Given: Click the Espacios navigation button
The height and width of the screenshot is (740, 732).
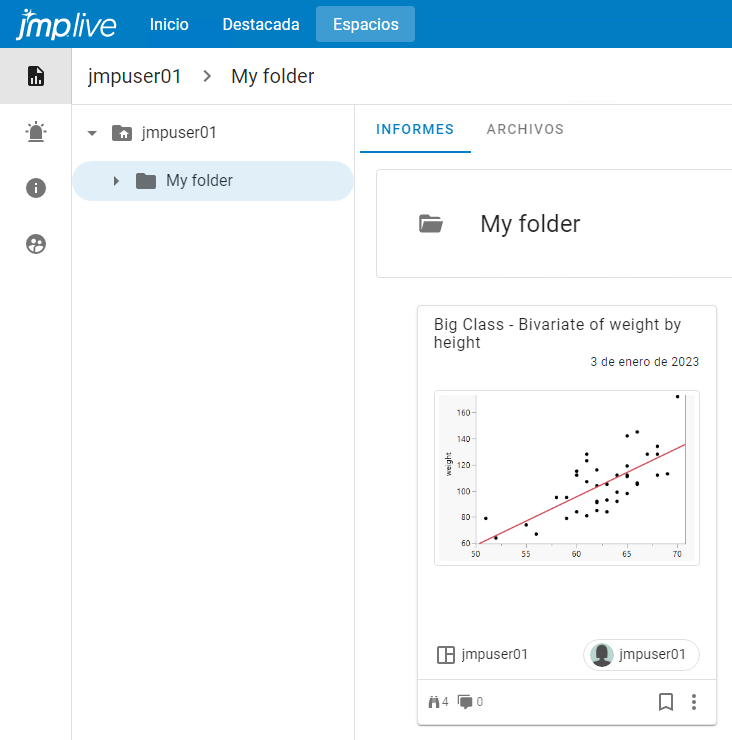Looking at the screenshot, I should tap(365, 24).
